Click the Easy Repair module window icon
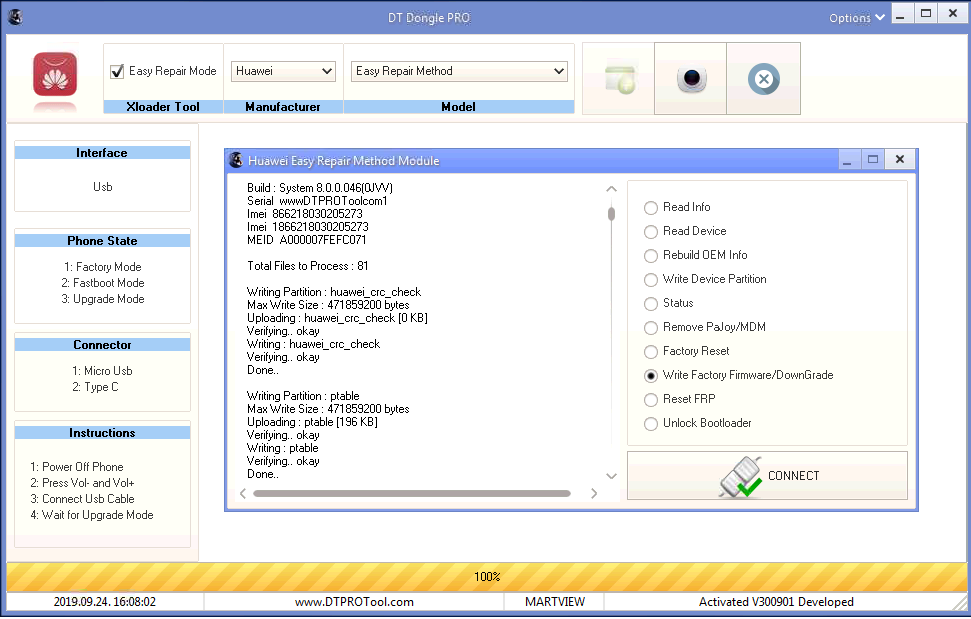 [237, 160]
